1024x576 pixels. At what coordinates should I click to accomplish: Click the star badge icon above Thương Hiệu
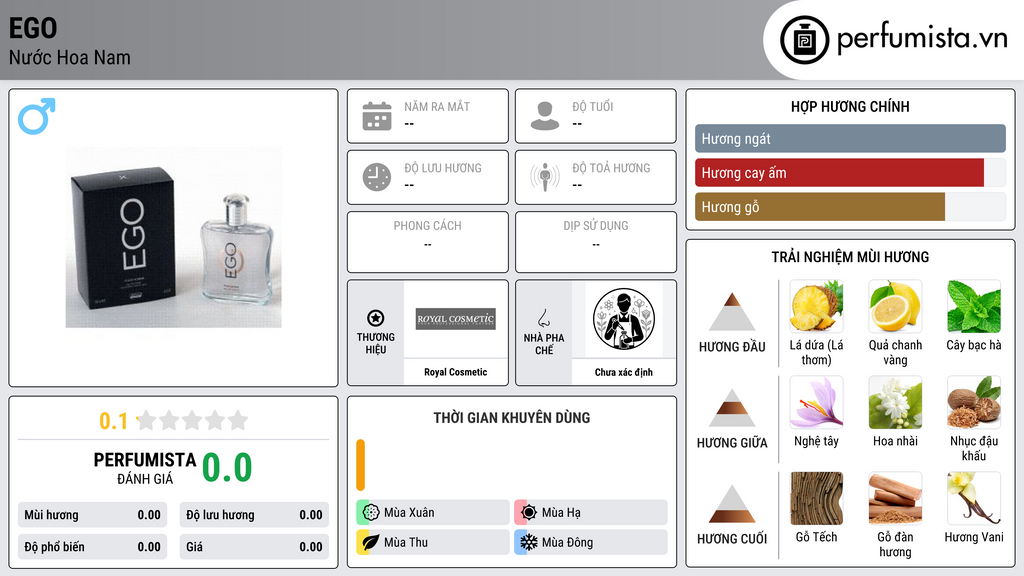pyautogui.click(x=376, y=318)
